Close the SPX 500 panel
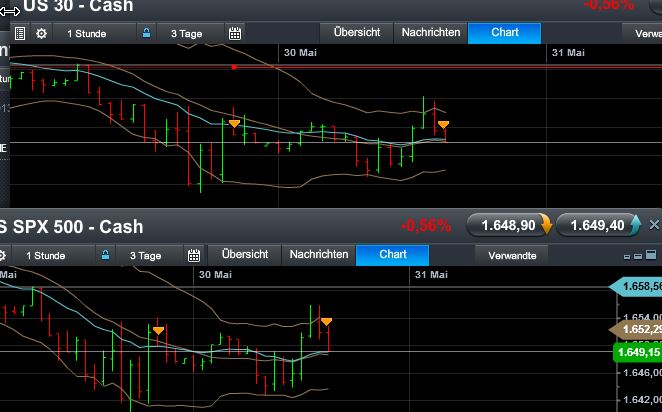 point(654,225)
